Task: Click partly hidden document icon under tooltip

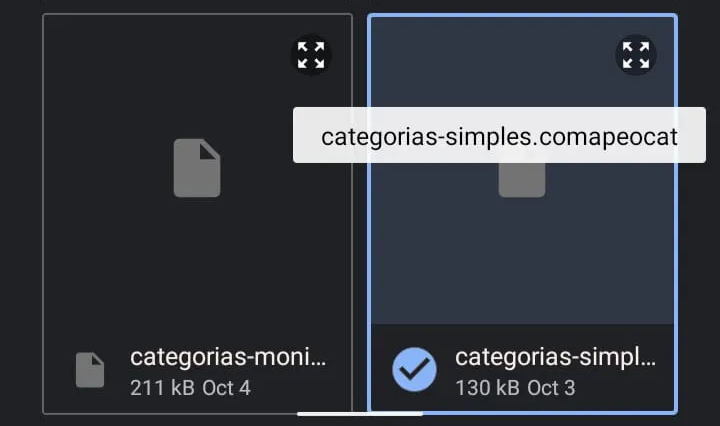Action: 522,181
